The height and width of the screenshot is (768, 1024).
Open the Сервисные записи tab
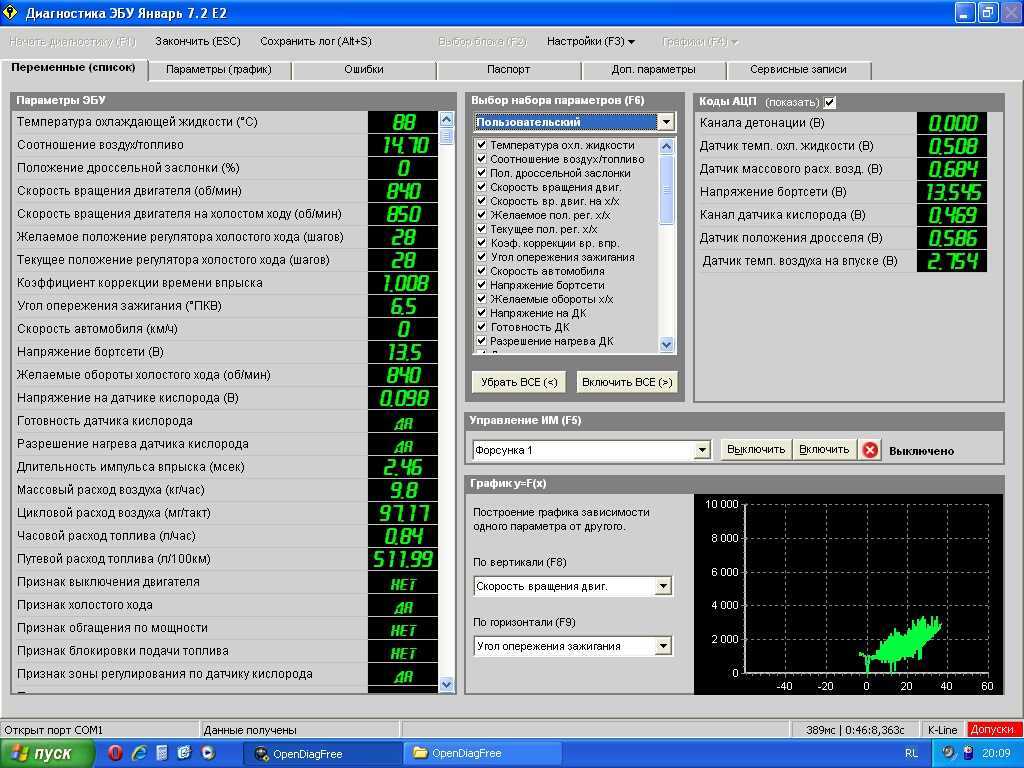coord(798,69)
